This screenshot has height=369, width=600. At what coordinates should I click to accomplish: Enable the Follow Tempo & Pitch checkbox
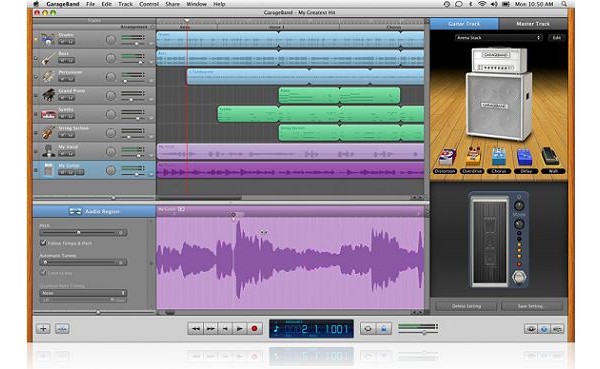(x=43, y=243)
